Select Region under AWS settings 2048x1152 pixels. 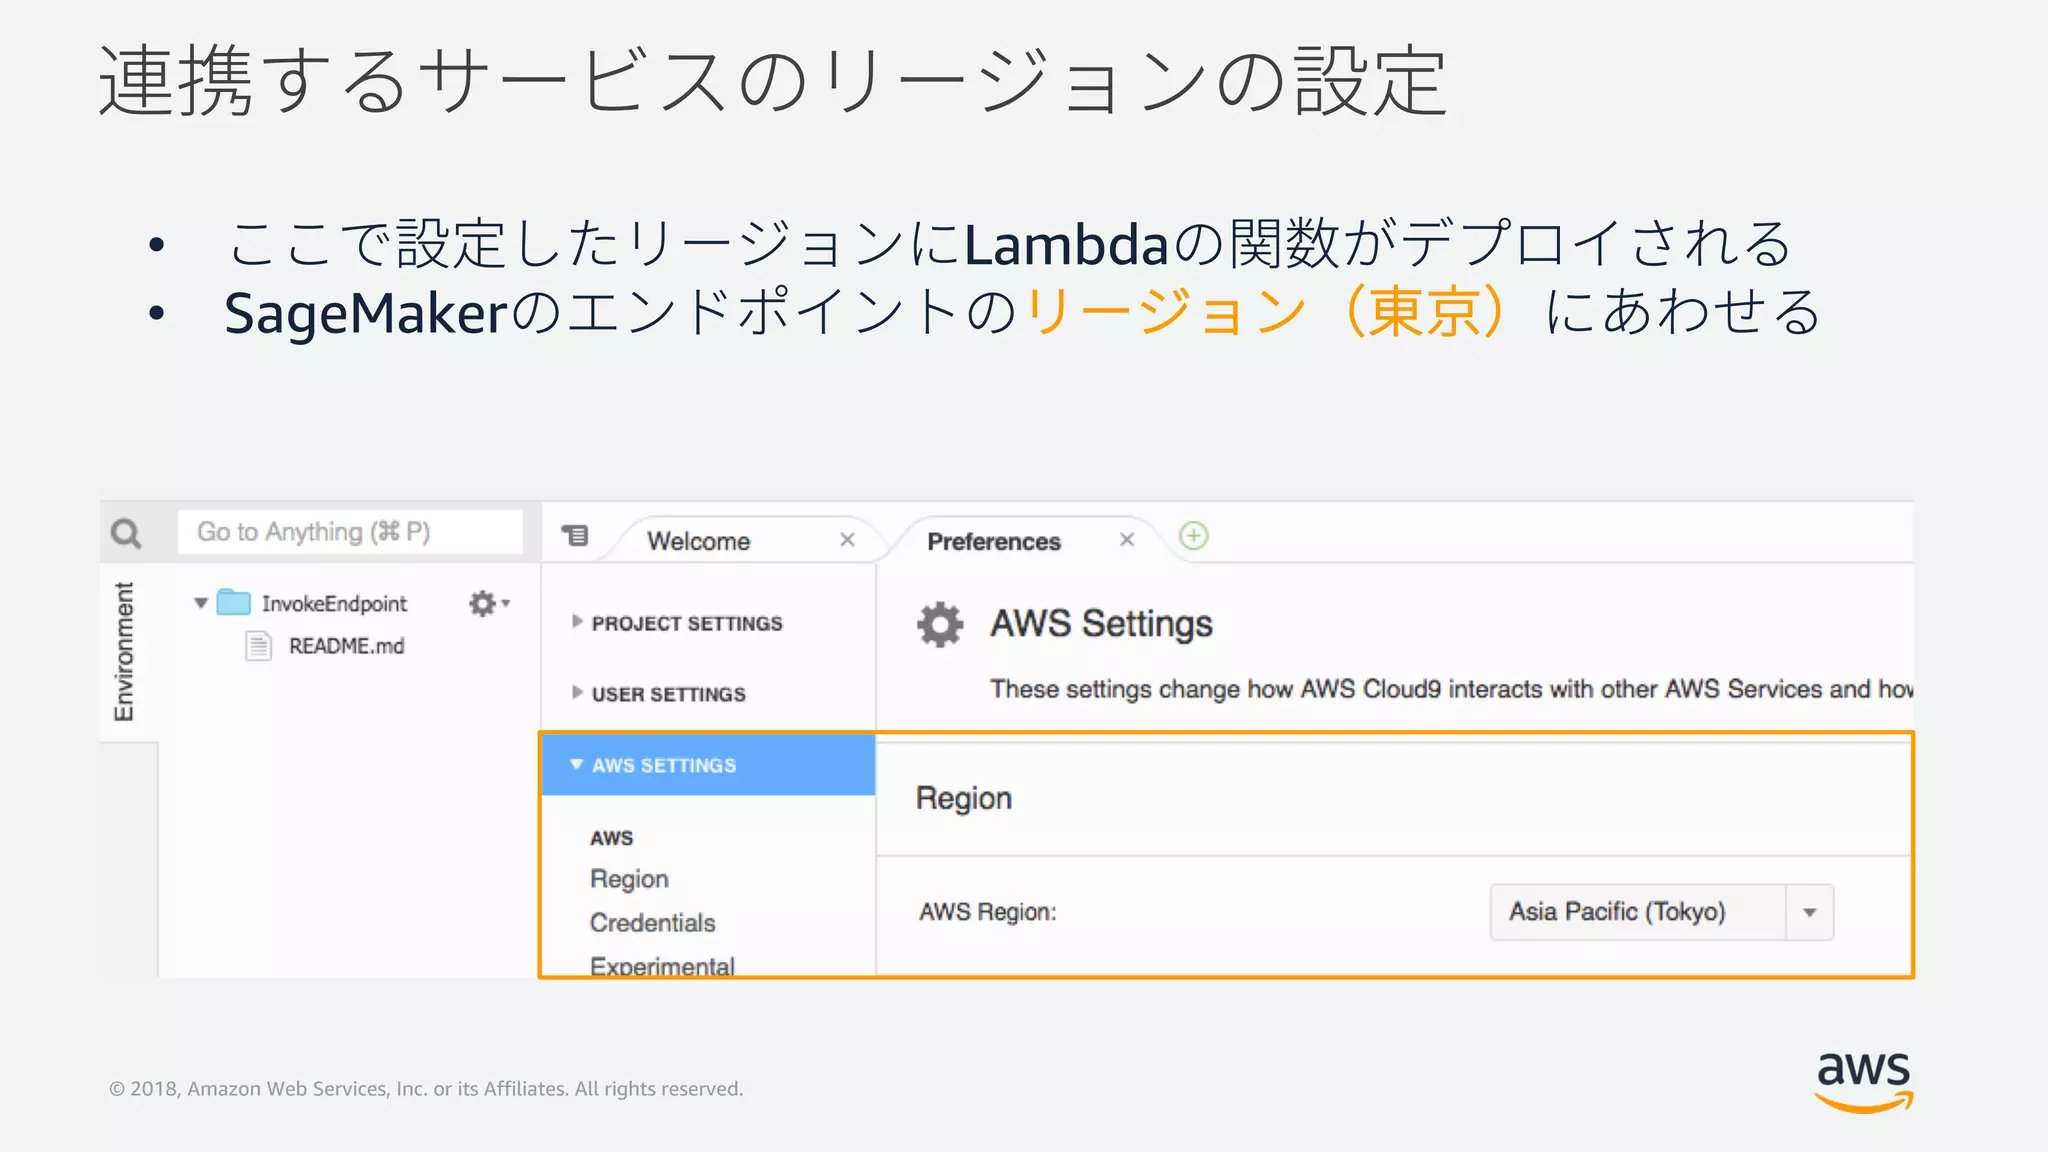[629, 879]
